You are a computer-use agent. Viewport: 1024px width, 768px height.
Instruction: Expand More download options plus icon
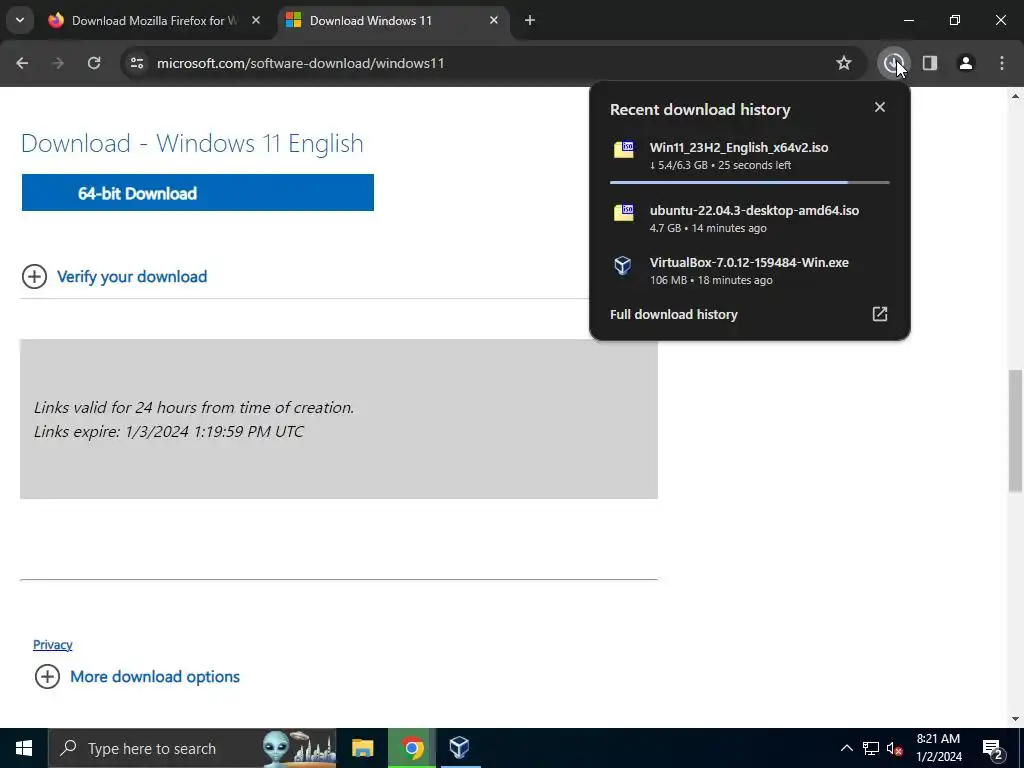point(47,677)
